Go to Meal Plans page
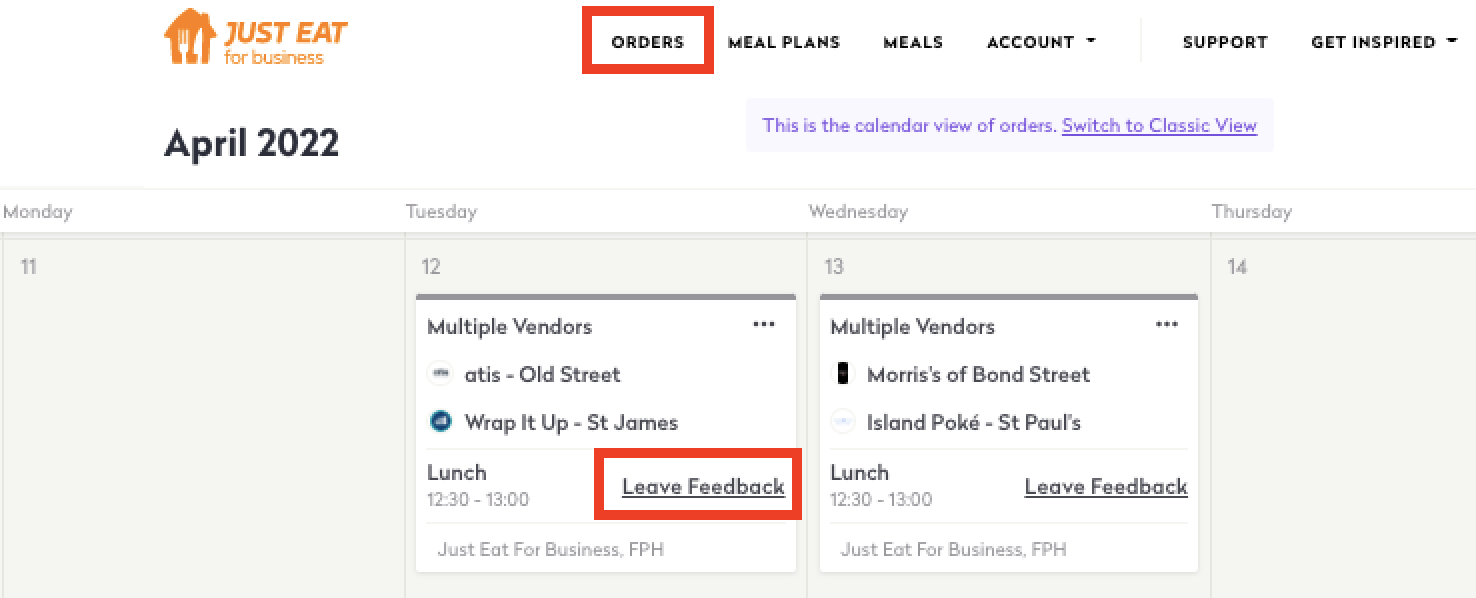The width and height of the screenshot is (1476, 598). 784,42
